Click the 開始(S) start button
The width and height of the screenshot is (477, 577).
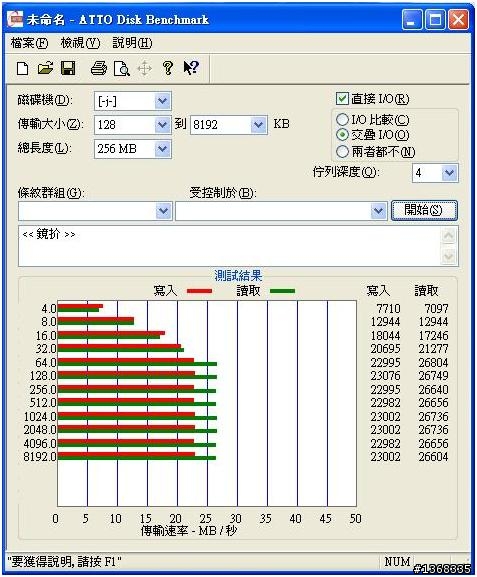point(424,210)
